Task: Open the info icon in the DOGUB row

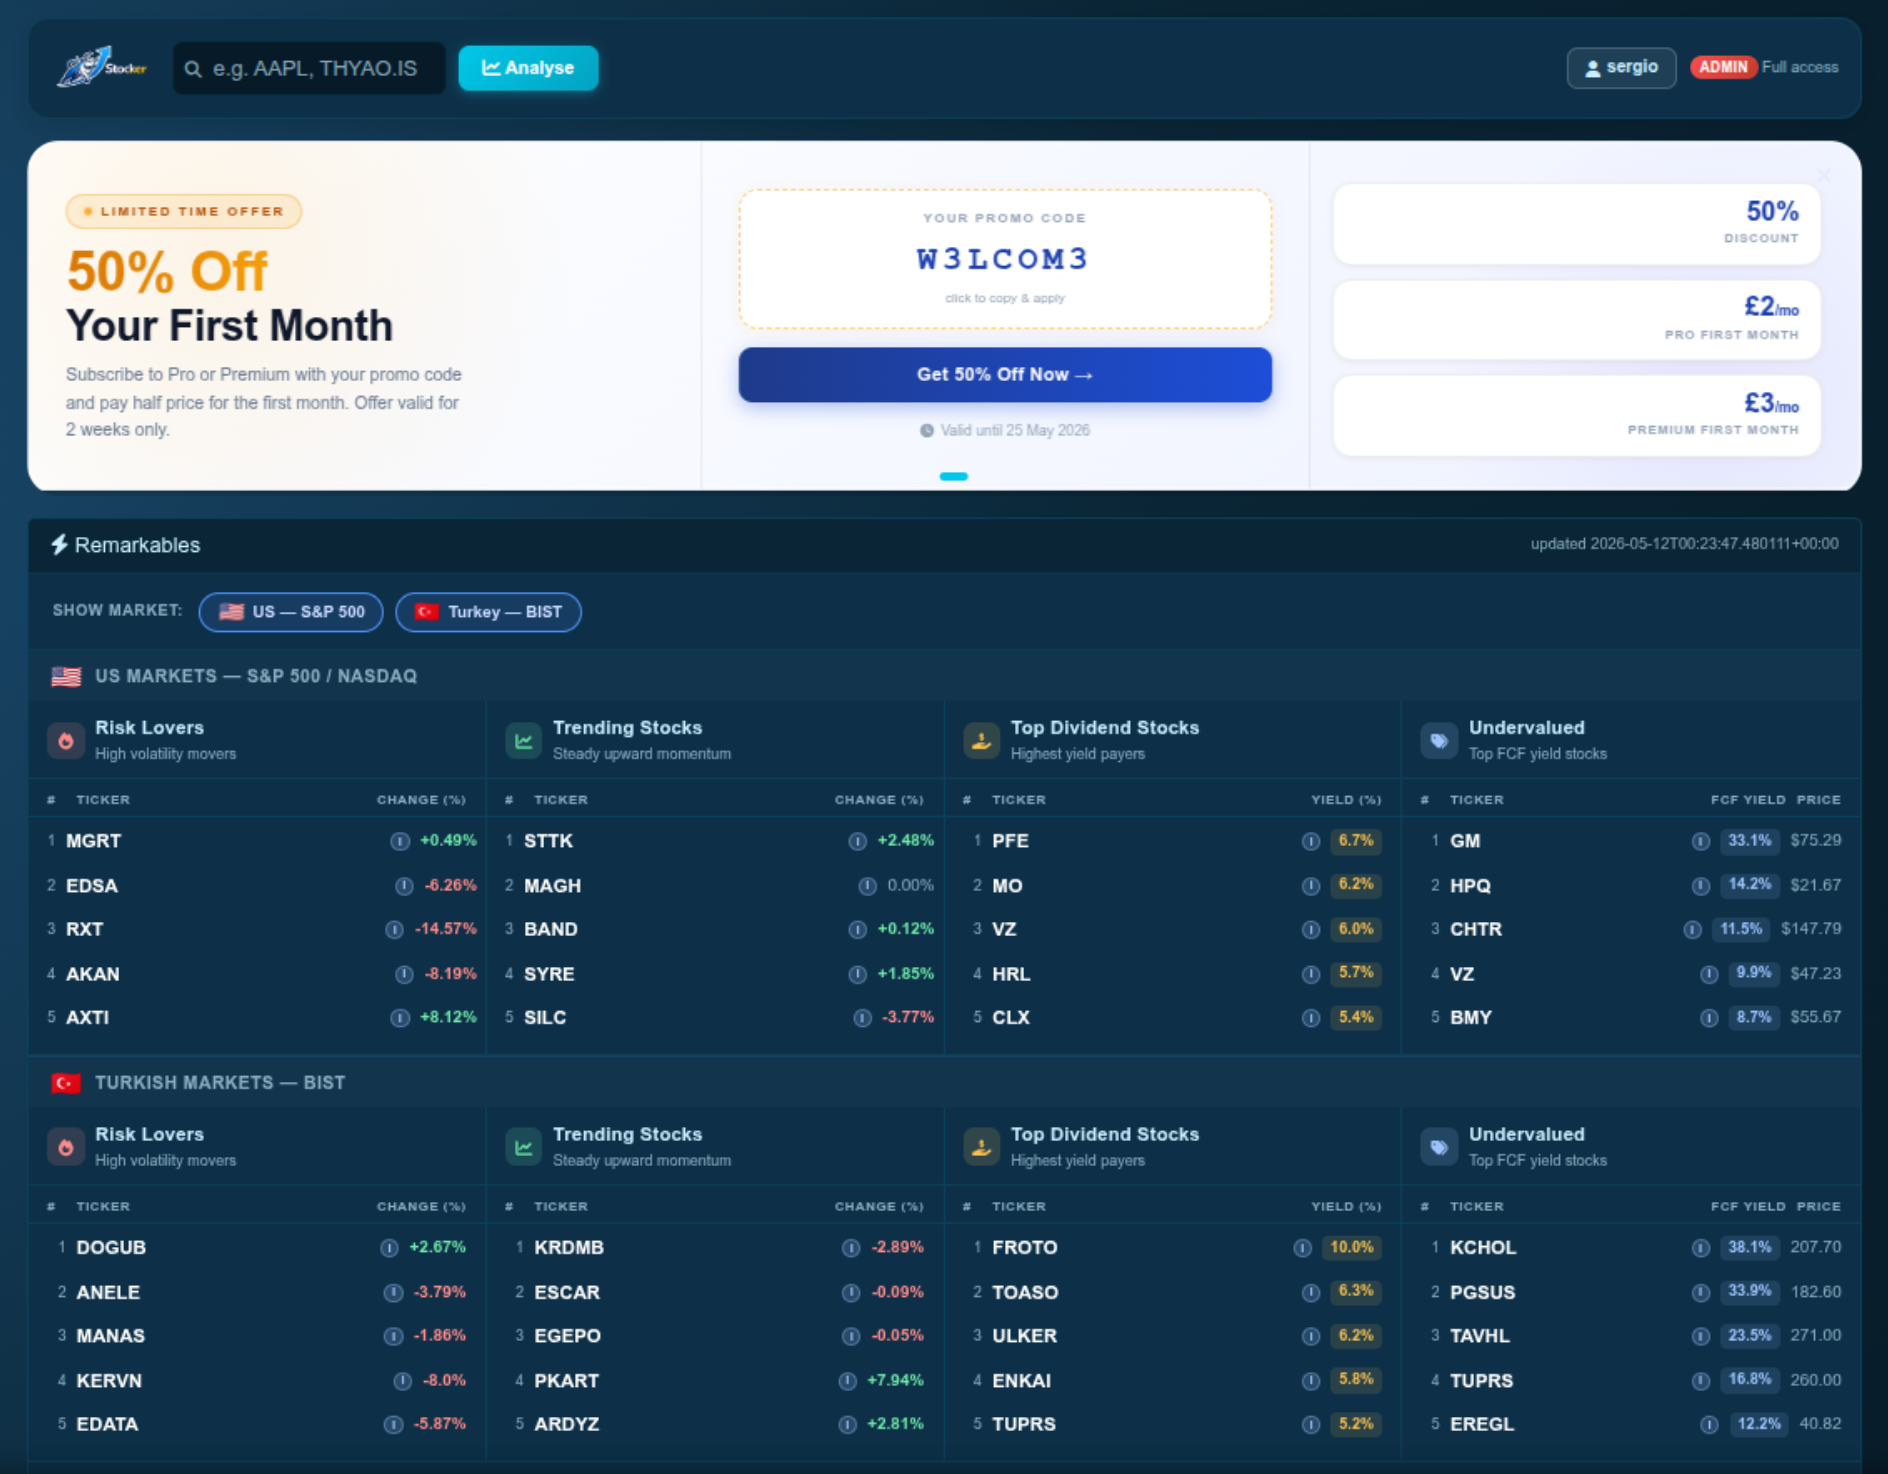Action: tap(390, 1248)
